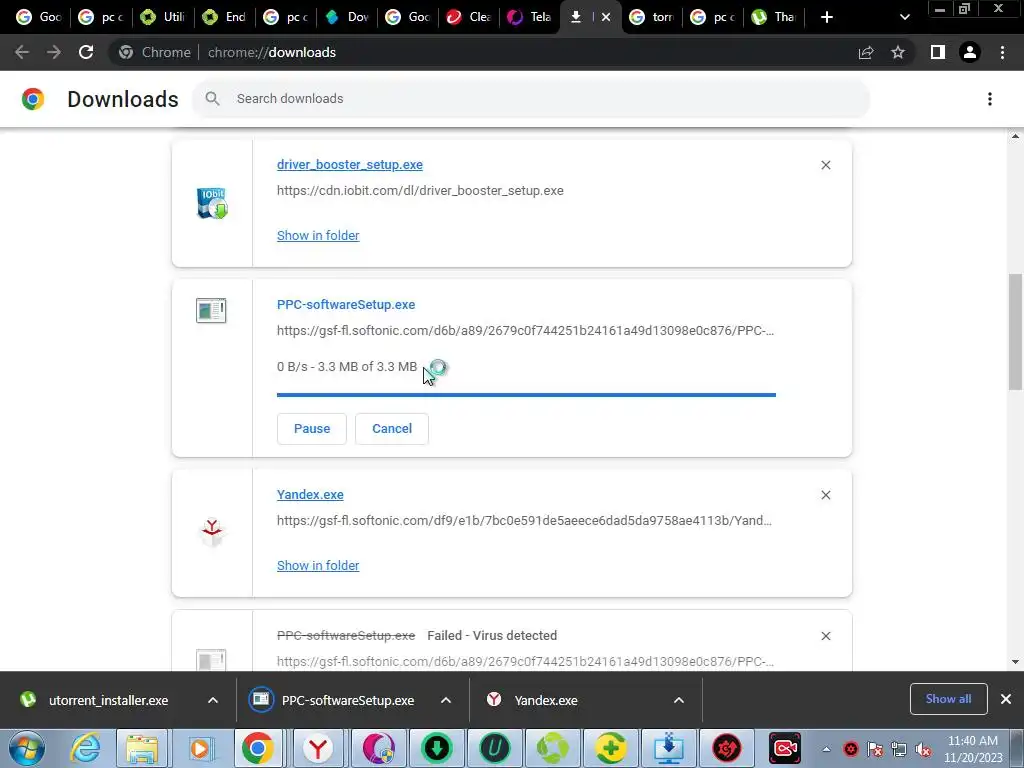The image size is (1024, 768).
Task: Open the IObit Uninstaller U taskbar icon
Action: 494,748
